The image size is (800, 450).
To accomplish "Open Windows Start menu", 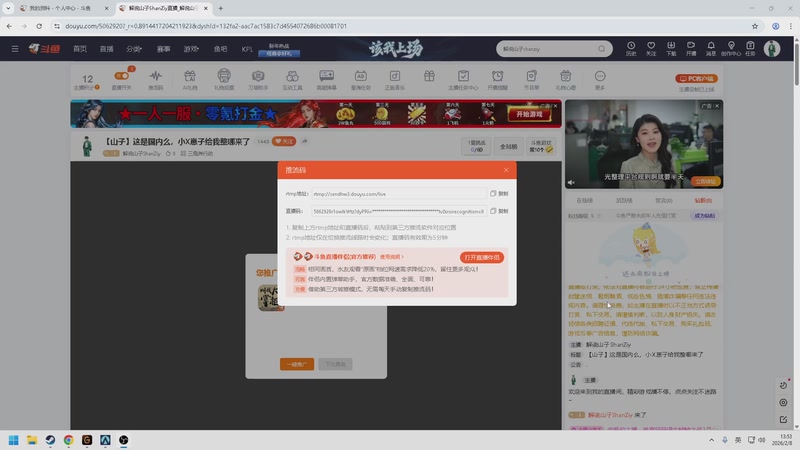I will click(x=14, y=440).
